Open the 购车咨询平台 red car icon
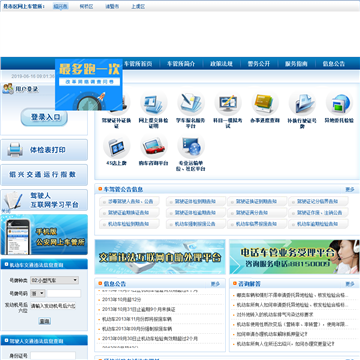 (x=153, y=146)
